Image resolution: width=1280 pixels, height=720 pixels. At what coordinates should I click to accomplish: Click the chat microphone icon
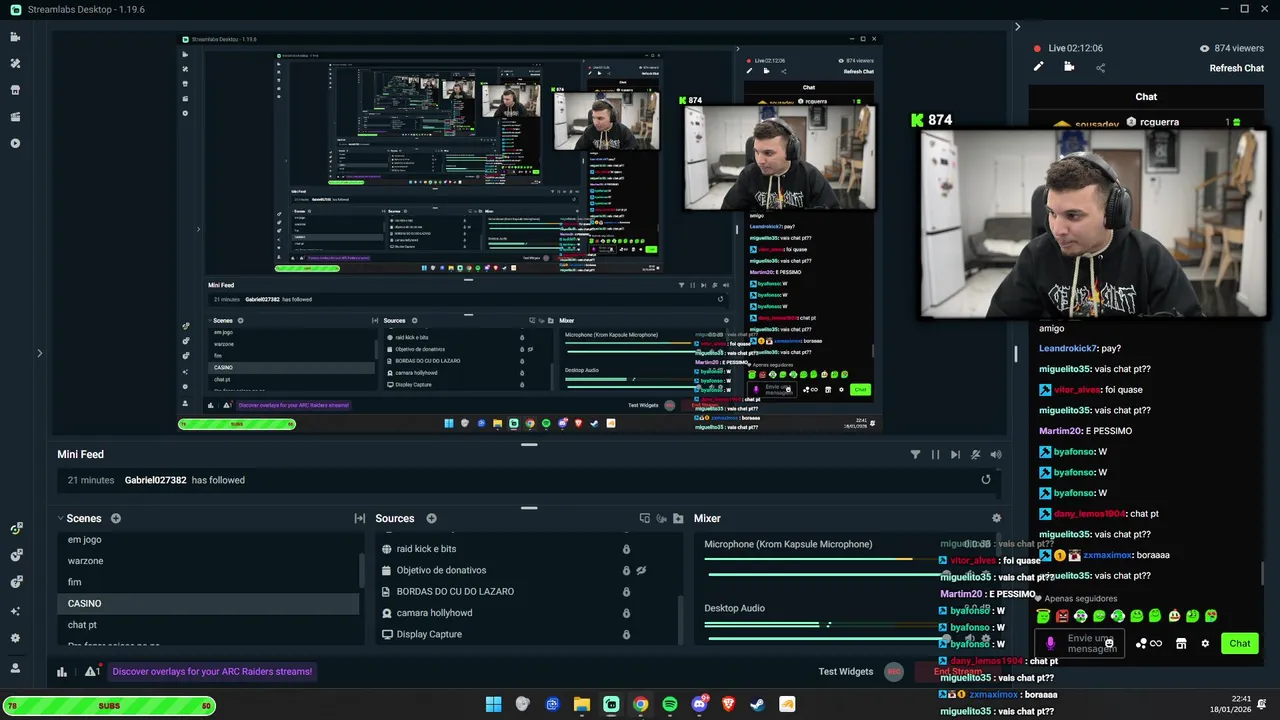pyautogui.click(x=1050, y=643)
